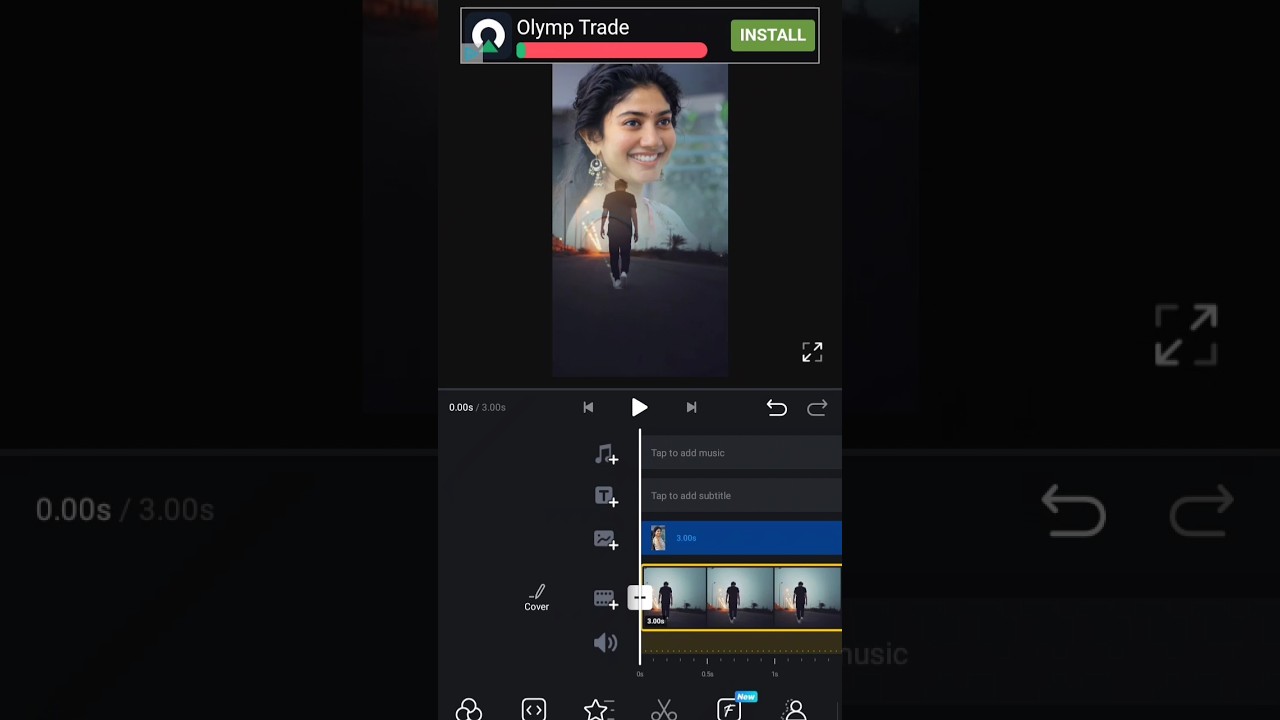Click the 0.5s mark on timeline ruler
This screenshot has height=720, width=1280.
[x=707, y=674]
